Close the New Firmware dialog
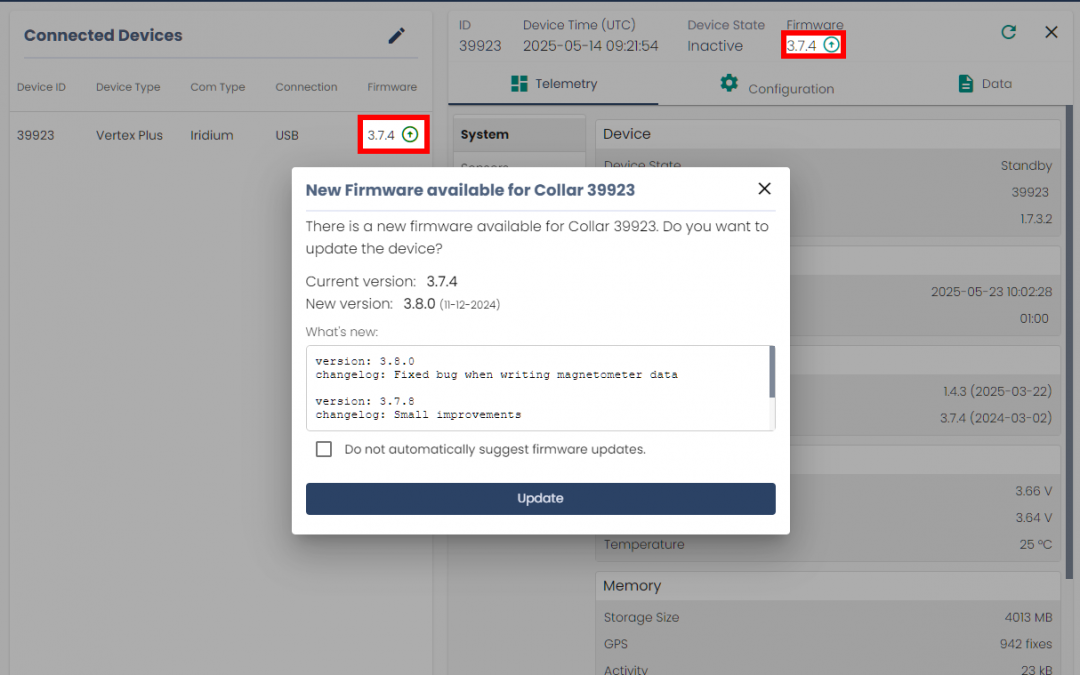 (764, 189)
